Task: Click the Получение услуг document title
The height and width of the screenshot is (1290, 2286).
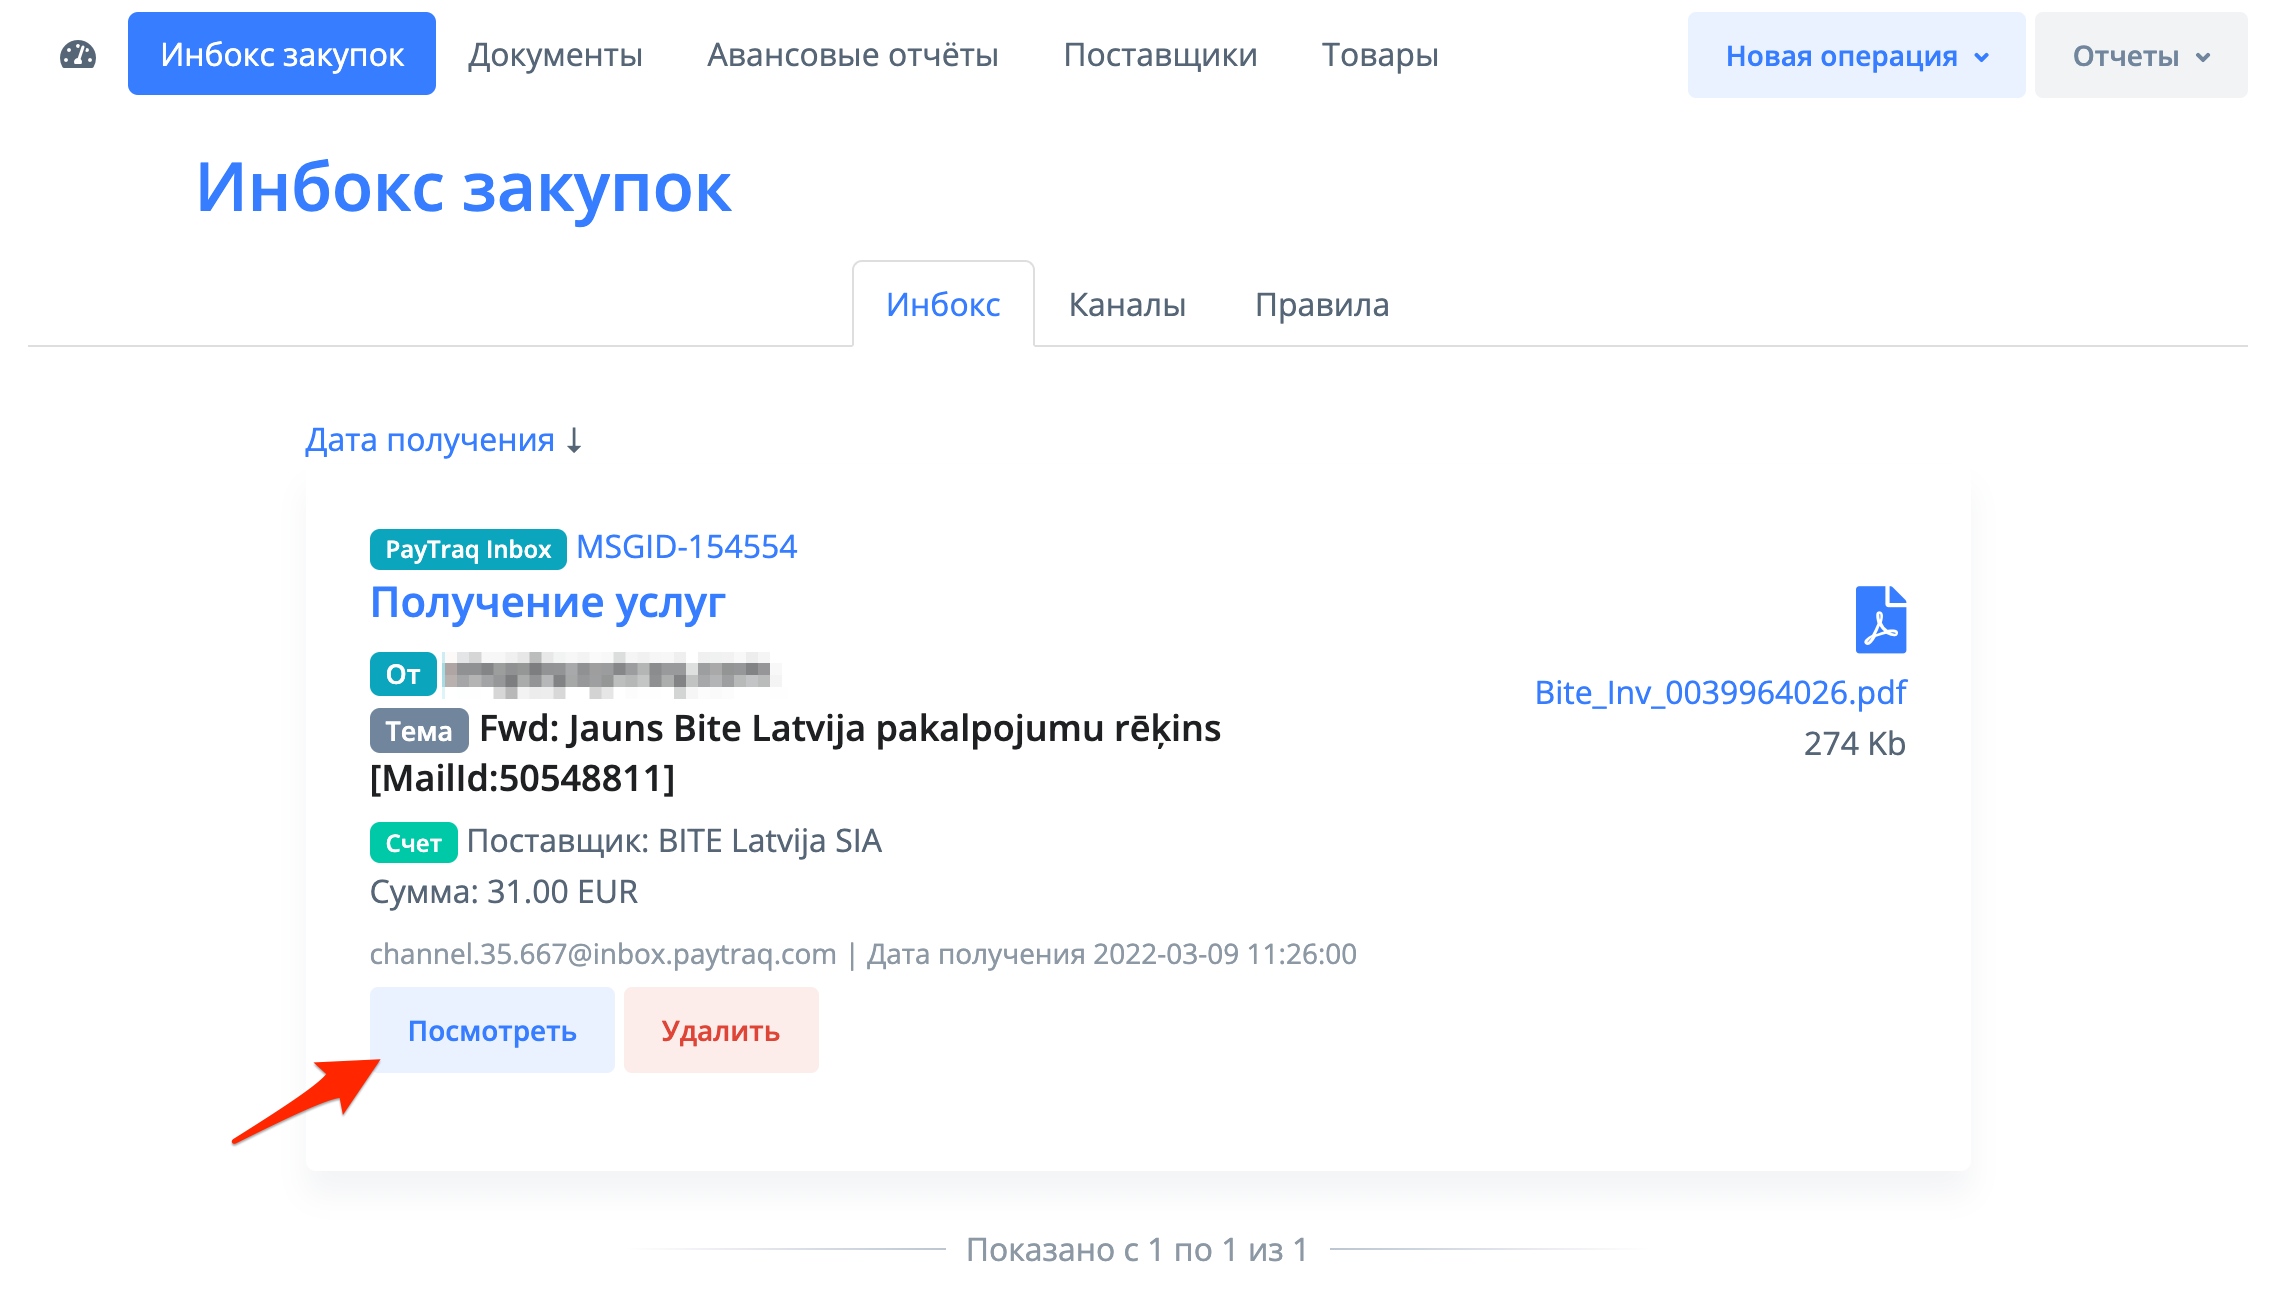Action: 548,601
